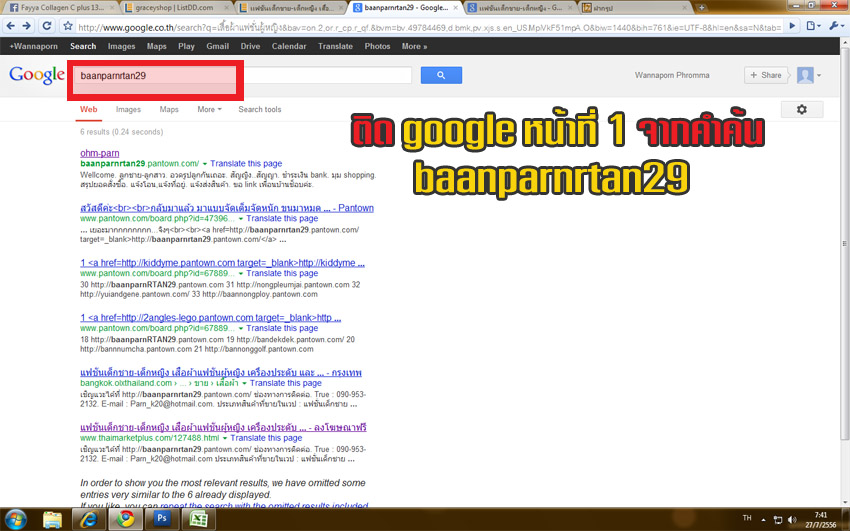Open dropdown arrow beside bangkok.olxthailand.com result
Screen dimensions: 850x531
pos(244,383)
